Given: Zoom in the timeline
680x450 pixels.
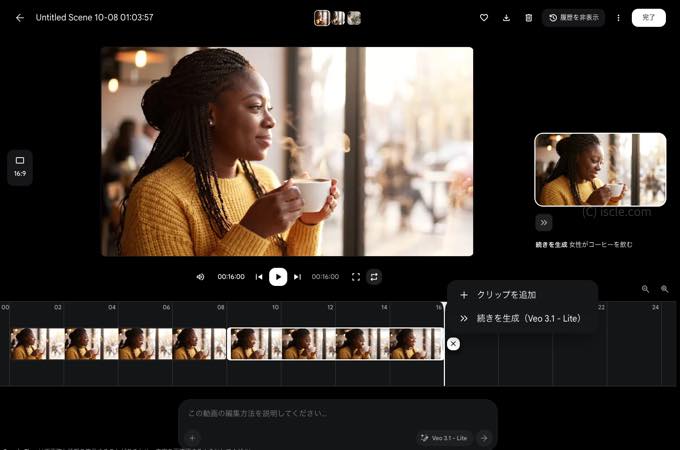Looking at the screenshot, I should (x=664, y=289).
